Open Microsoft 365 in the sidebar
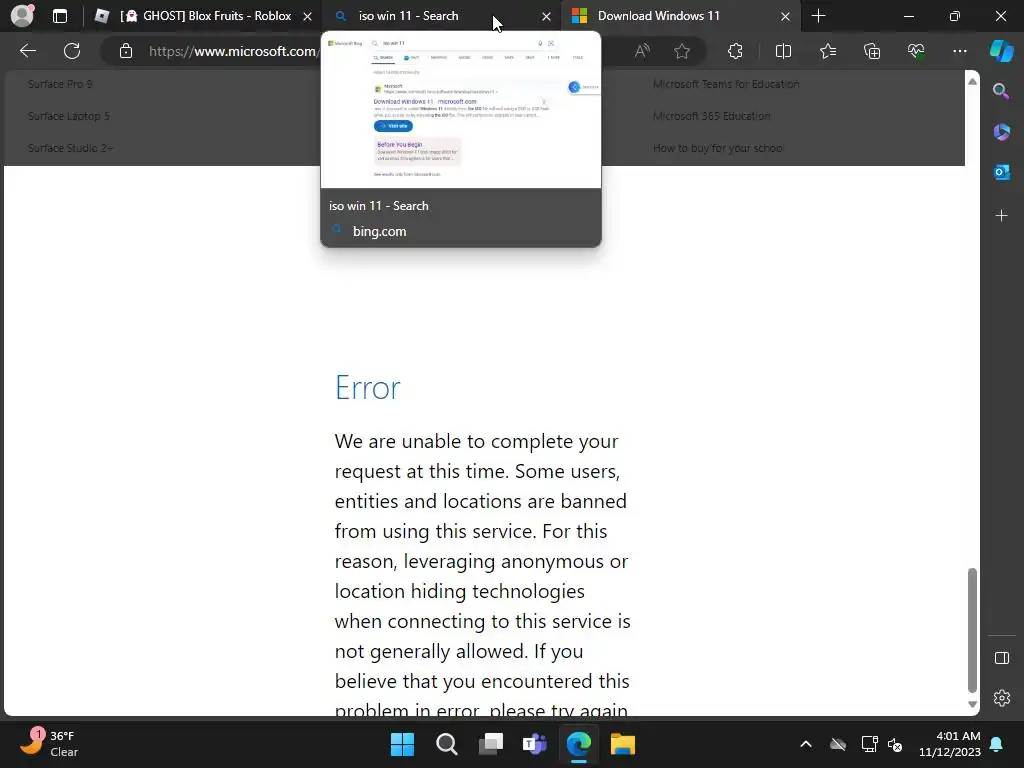1024x768 pixels. tap(1001, 132)
